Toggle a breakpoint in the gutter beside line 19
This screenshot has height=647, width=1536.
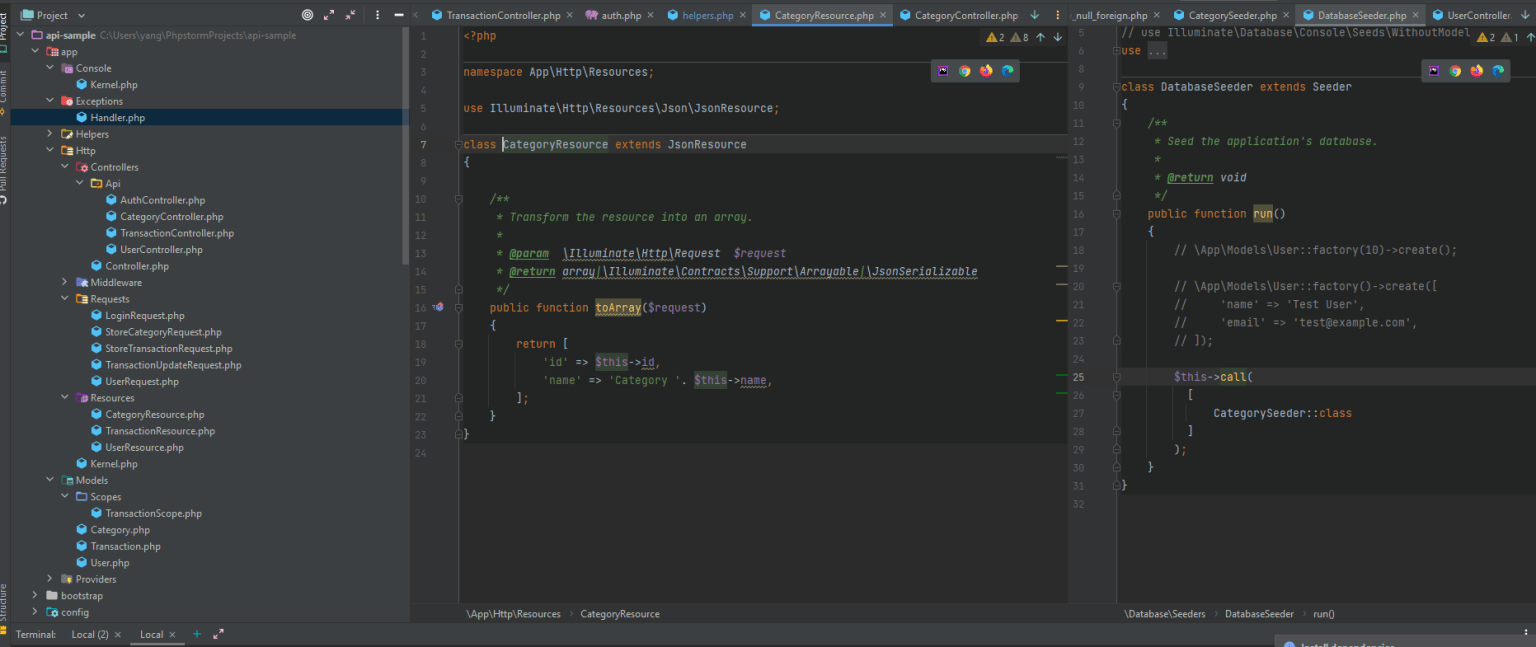point(440,362)
